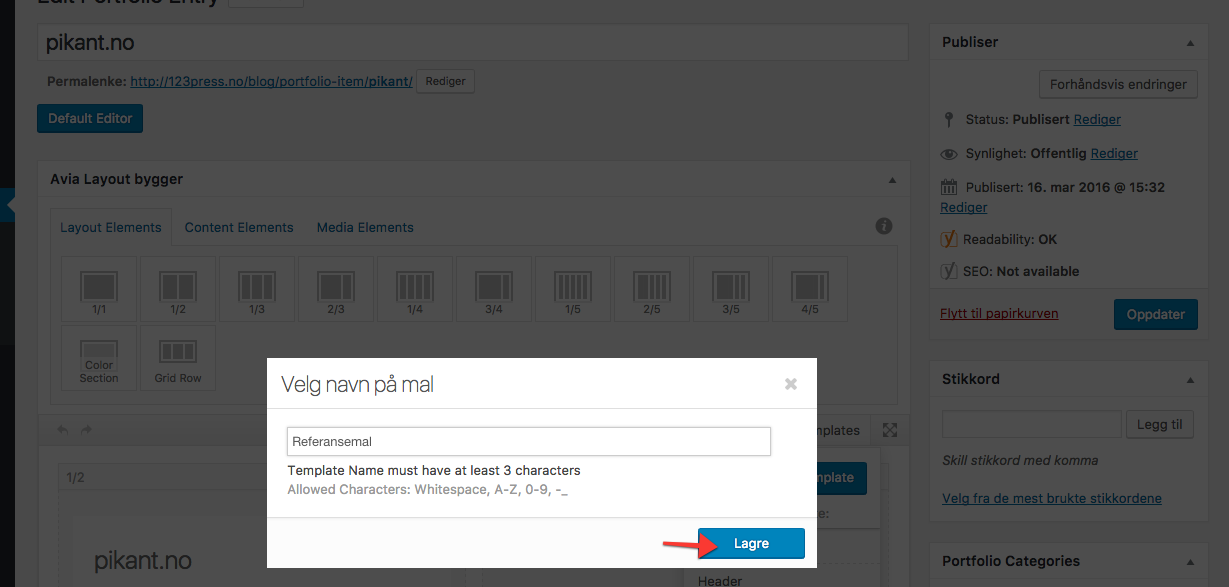This screenshot has height=587, width=1229.
Task: Click Legg til tag button
Action: pos(1160,424)
